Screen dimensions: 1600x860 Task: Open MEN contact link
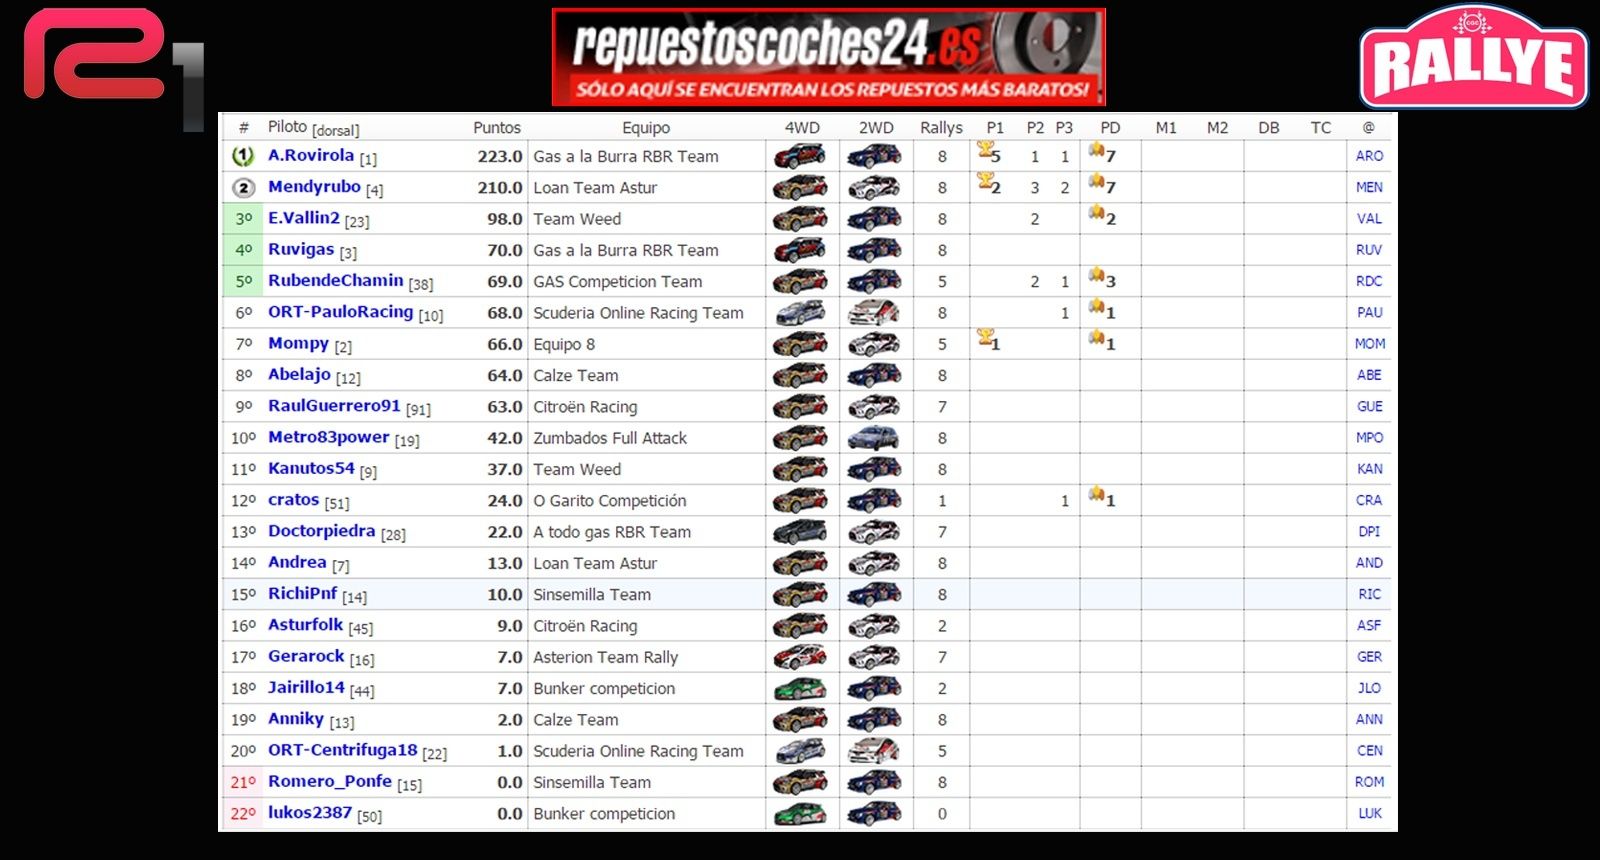click(x=1369, y=187)
